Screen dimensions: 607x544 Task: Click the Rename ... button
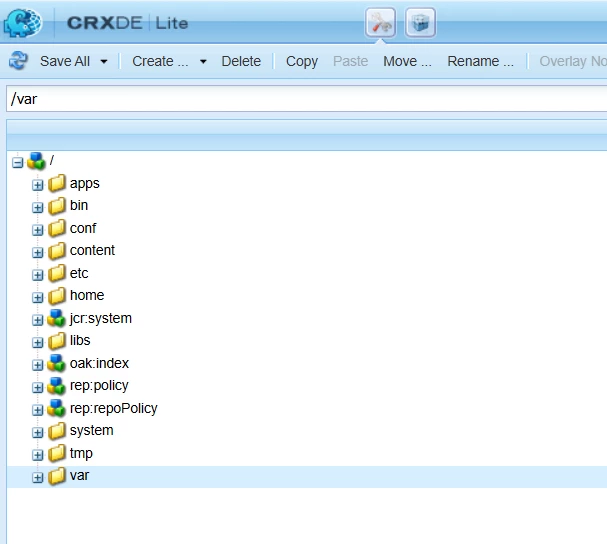click(x=480, y=61)
